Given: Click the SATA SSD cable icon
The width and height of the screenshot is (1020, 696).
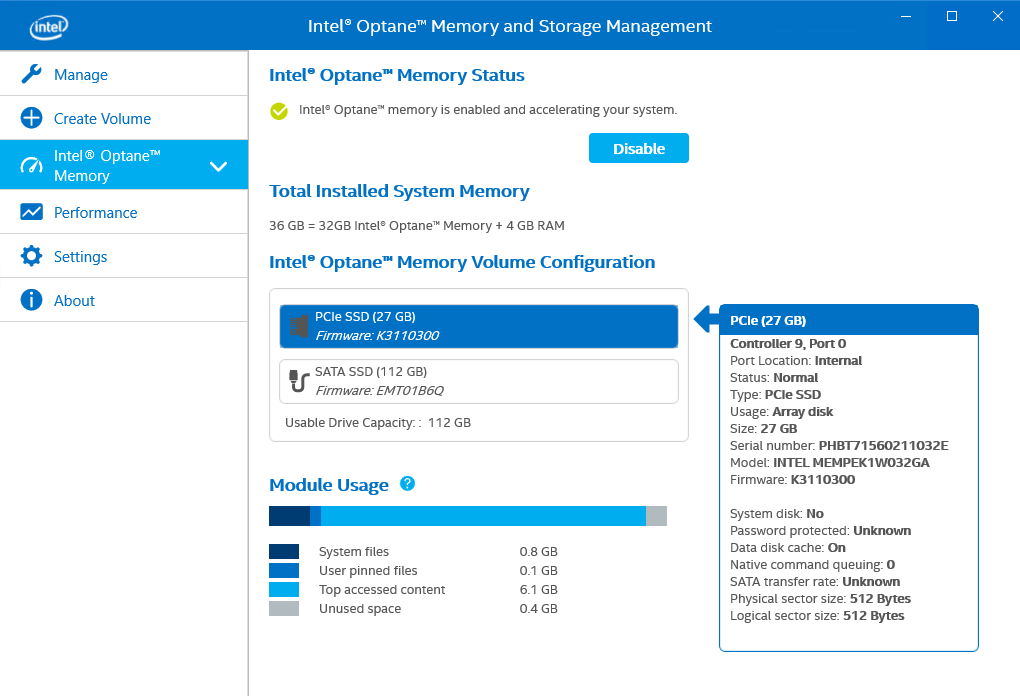Looking at the screenshot, I should [299, 381].
